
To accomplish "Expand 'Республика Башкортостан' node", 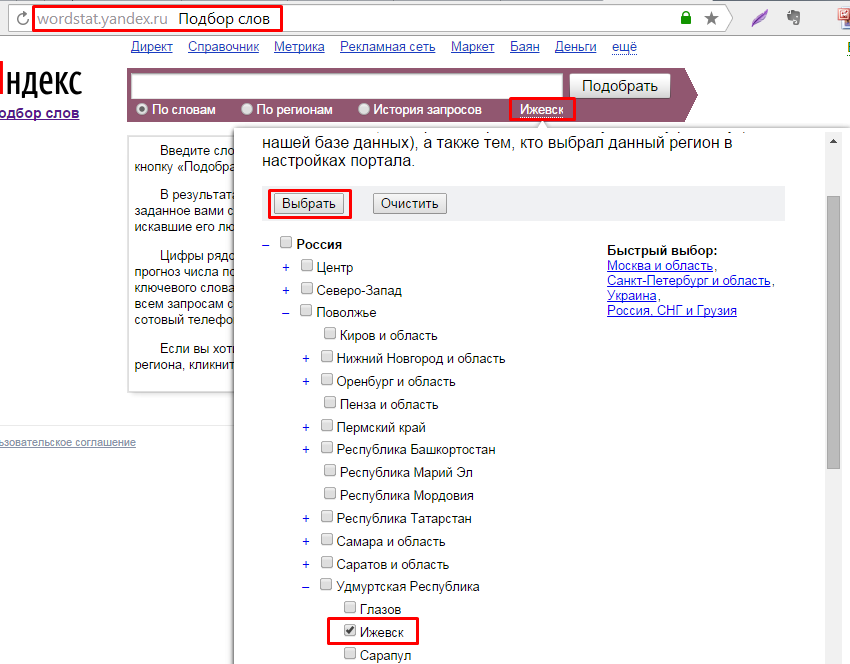I will click(306, 450).
